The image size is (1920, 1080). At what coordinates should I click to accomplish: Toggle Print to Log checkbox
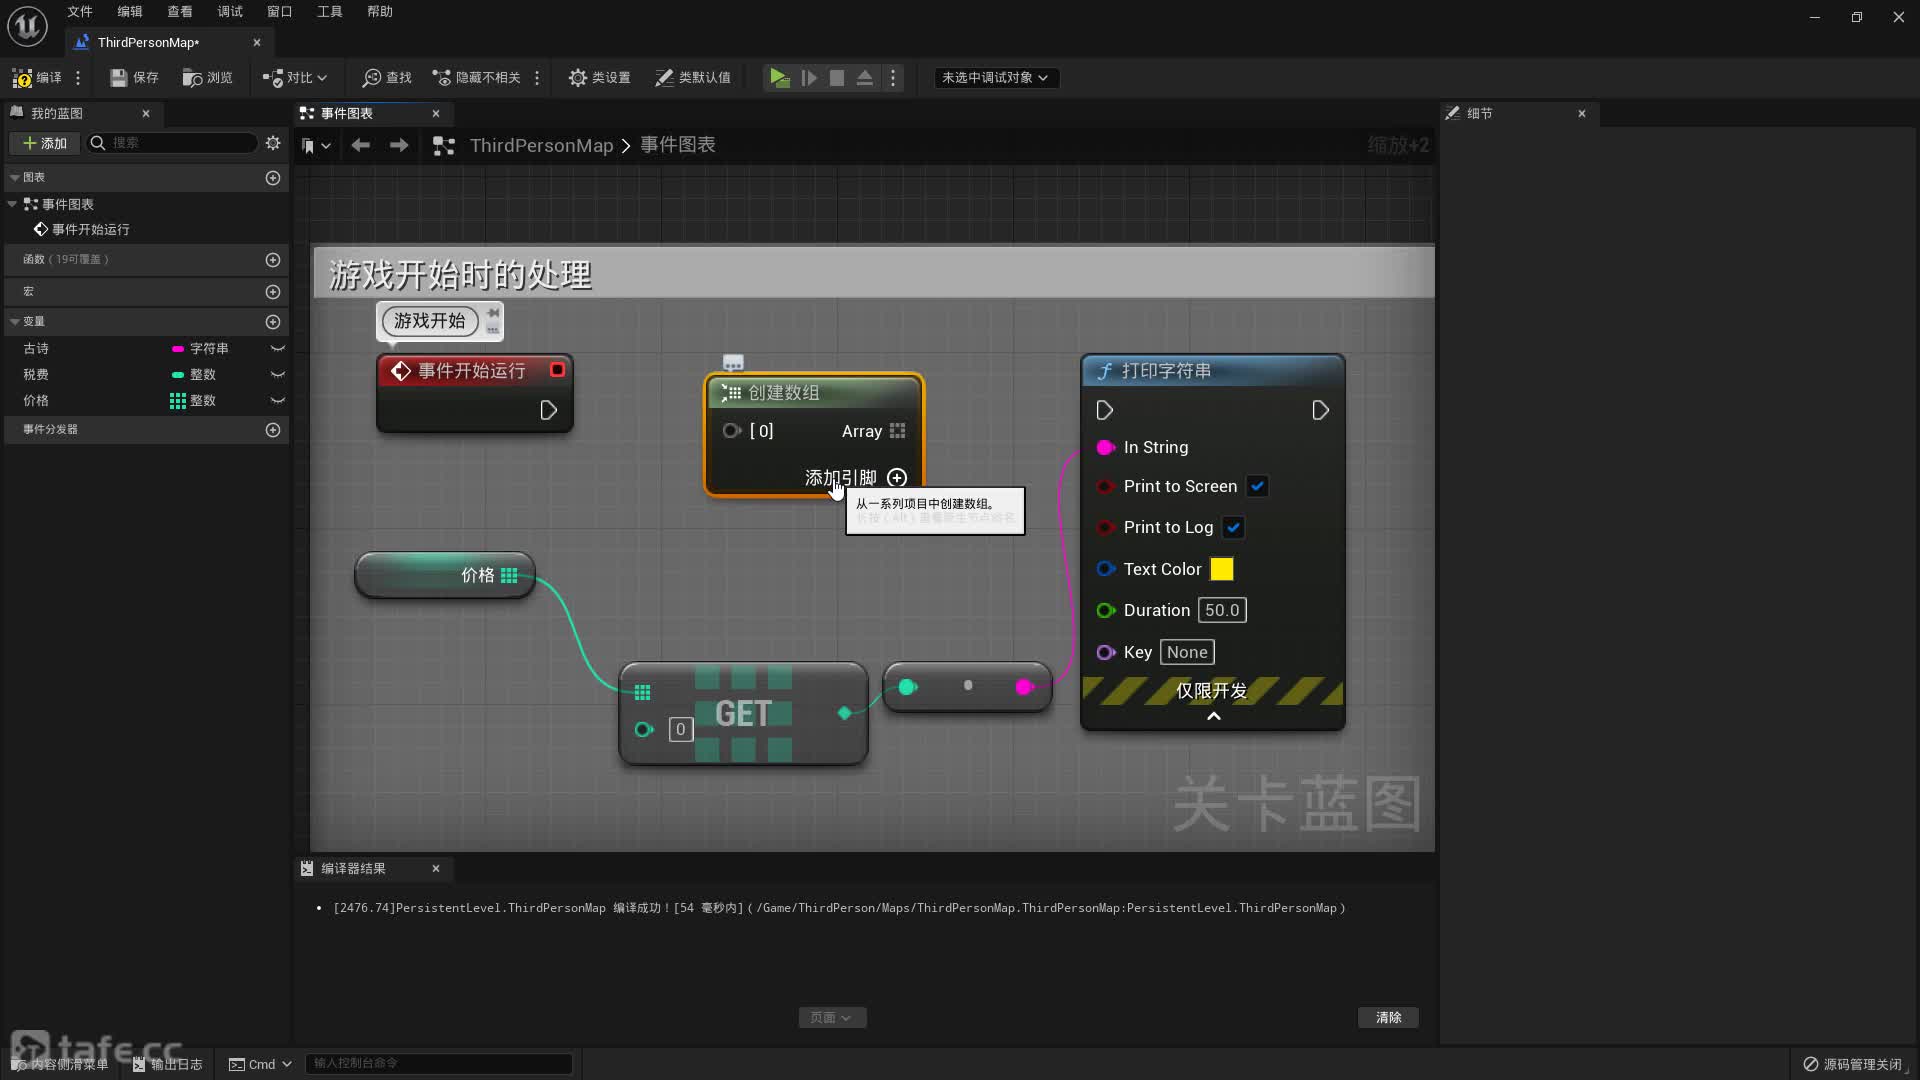[x=1234, y=528]
